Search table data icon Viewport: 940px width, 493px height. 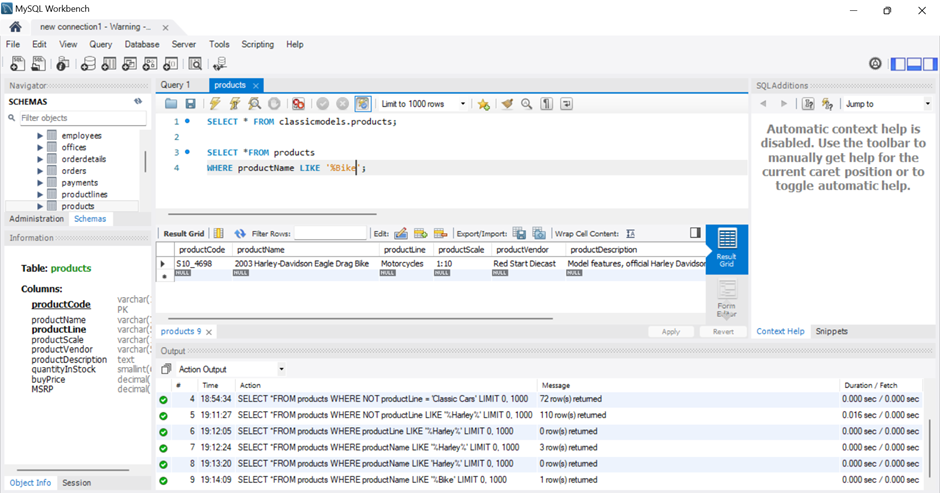click(195, 64)
